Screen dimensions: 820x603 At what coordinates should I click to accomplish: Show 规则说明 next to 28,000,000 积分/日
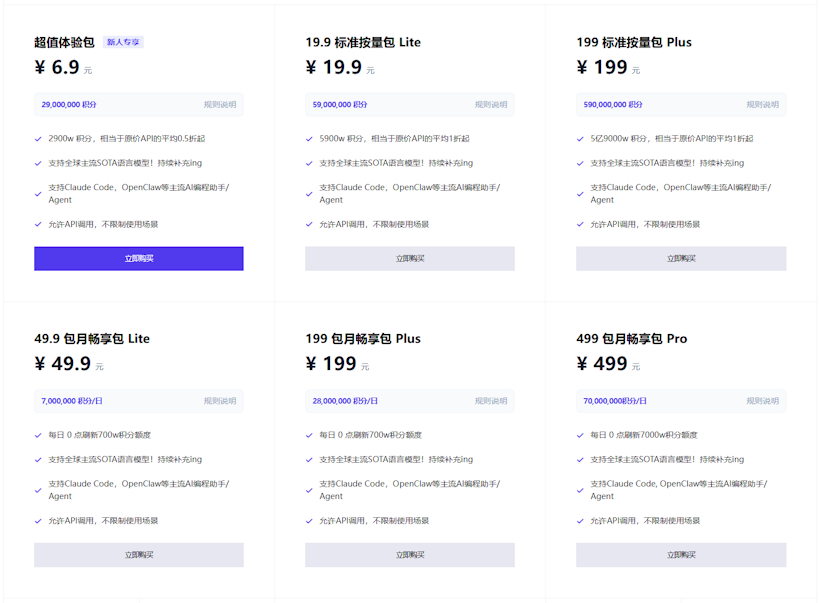click(x=491, y=401)
